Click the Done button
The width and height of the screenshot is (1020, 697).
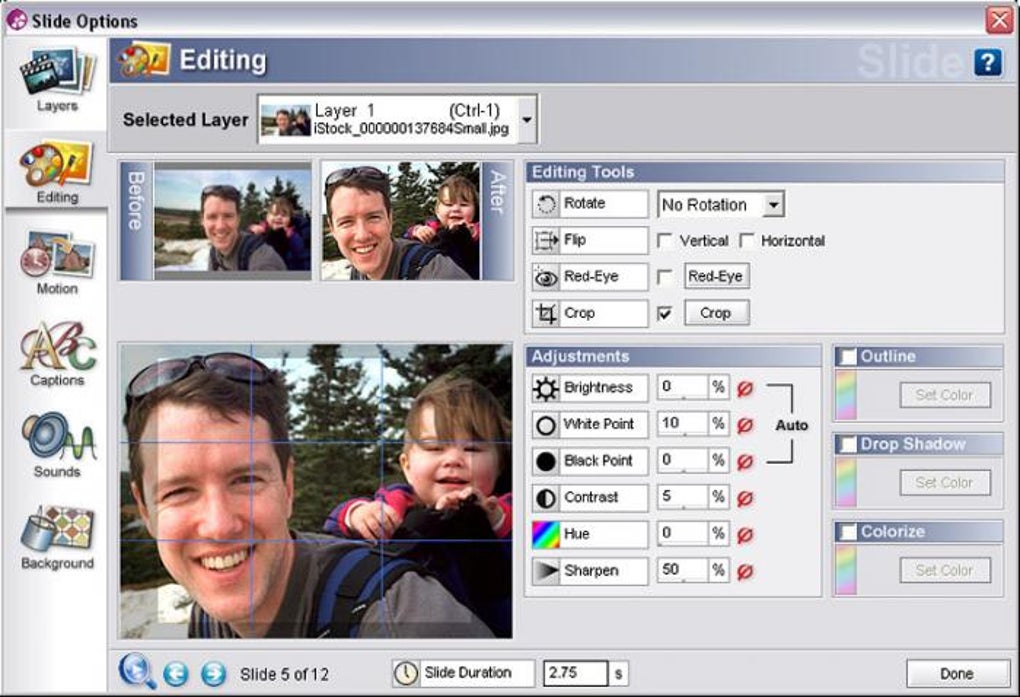tap(957, 674)
